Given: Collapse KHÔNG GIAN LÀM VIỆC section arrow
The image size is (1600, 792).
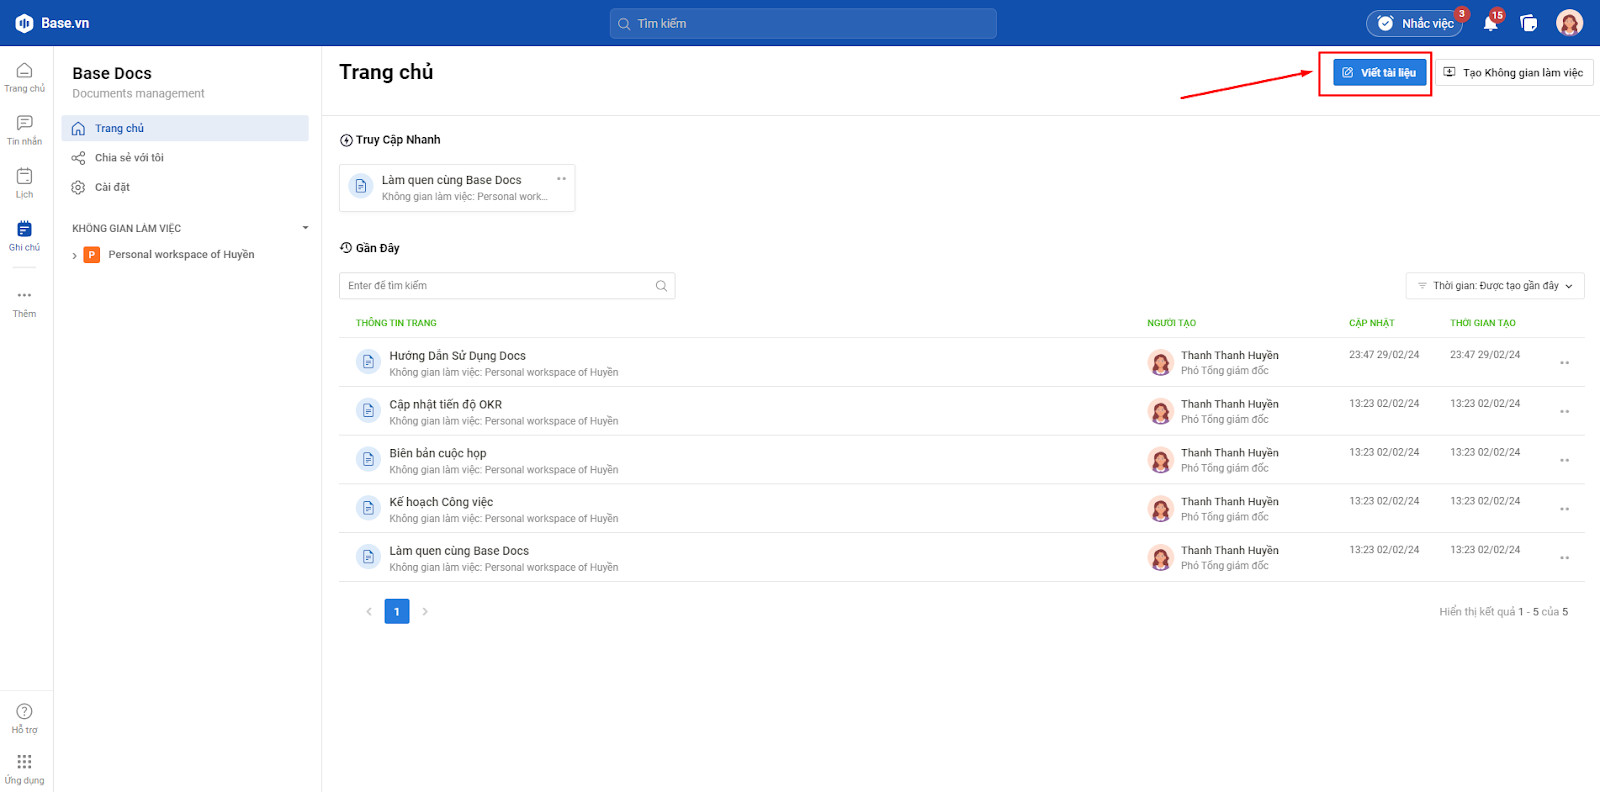Looking at the screenshot, I should 305,228.
